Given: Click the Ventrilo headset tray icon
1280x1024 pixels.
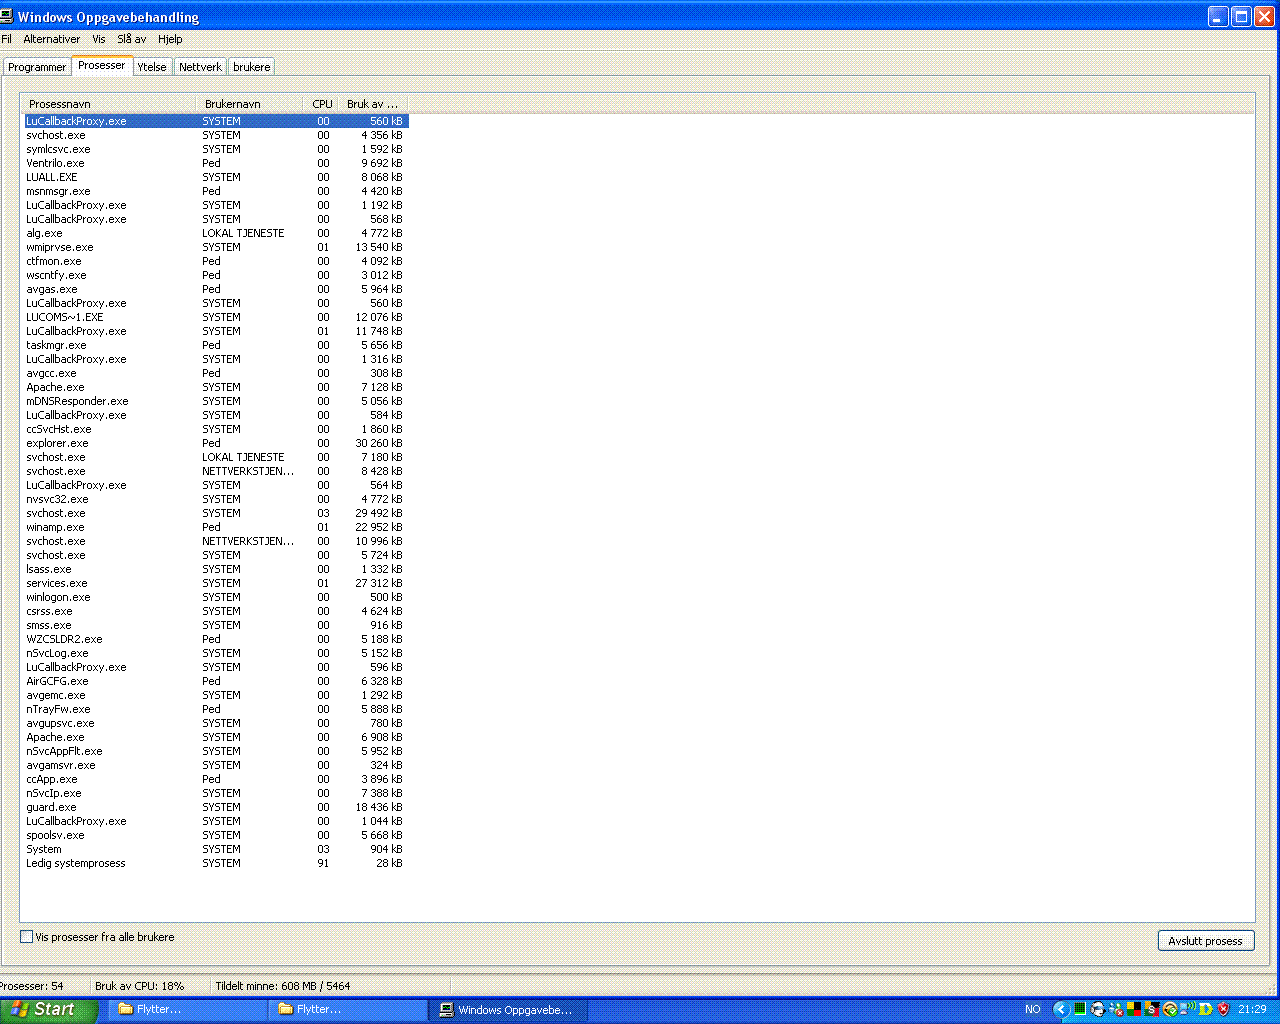Looking at the screenshot, I should coord(1098,1009).
